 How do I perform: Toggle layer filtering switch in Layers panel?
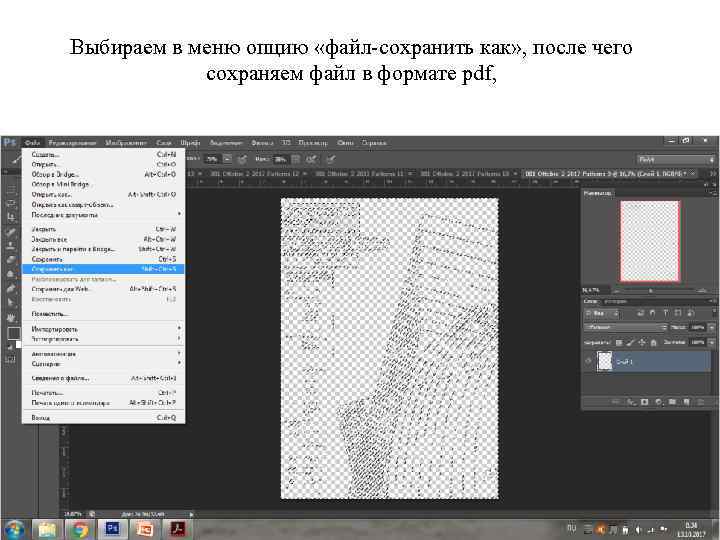(713, 312)
